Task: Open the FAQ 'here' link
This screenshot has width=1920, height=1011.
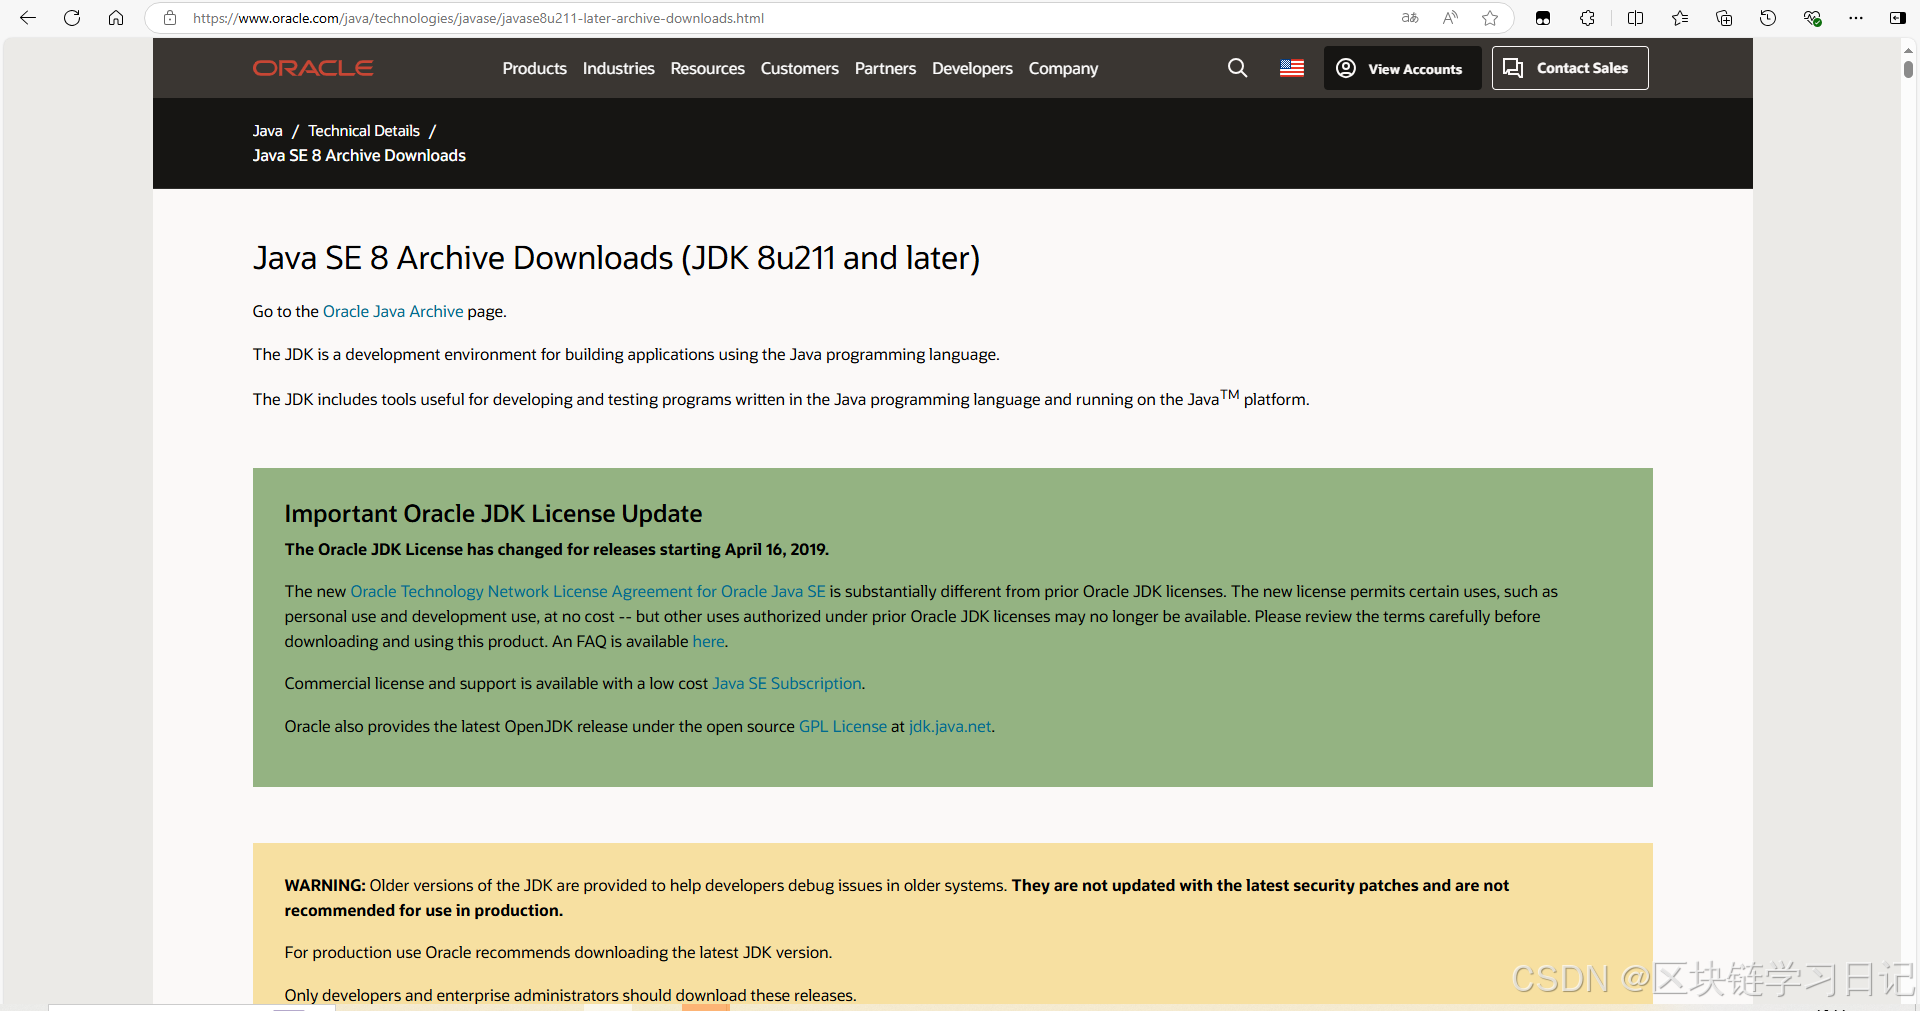Action: [x=708, y=641]
